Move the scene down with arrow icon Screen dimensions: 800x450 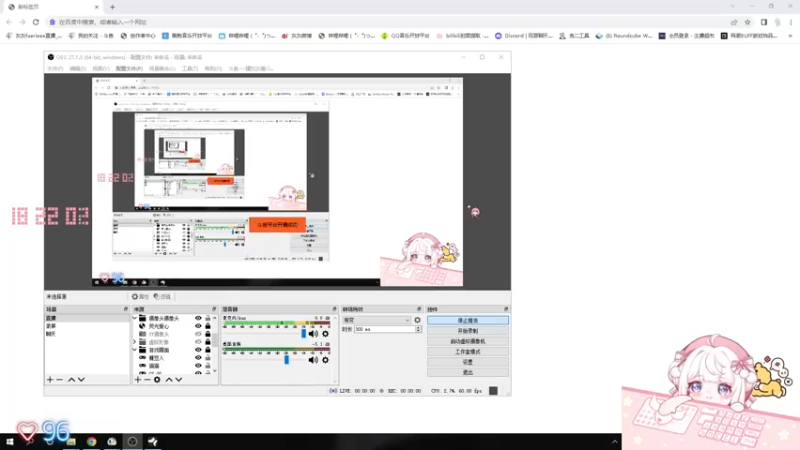pyautogui.click(x=81, y=380)
